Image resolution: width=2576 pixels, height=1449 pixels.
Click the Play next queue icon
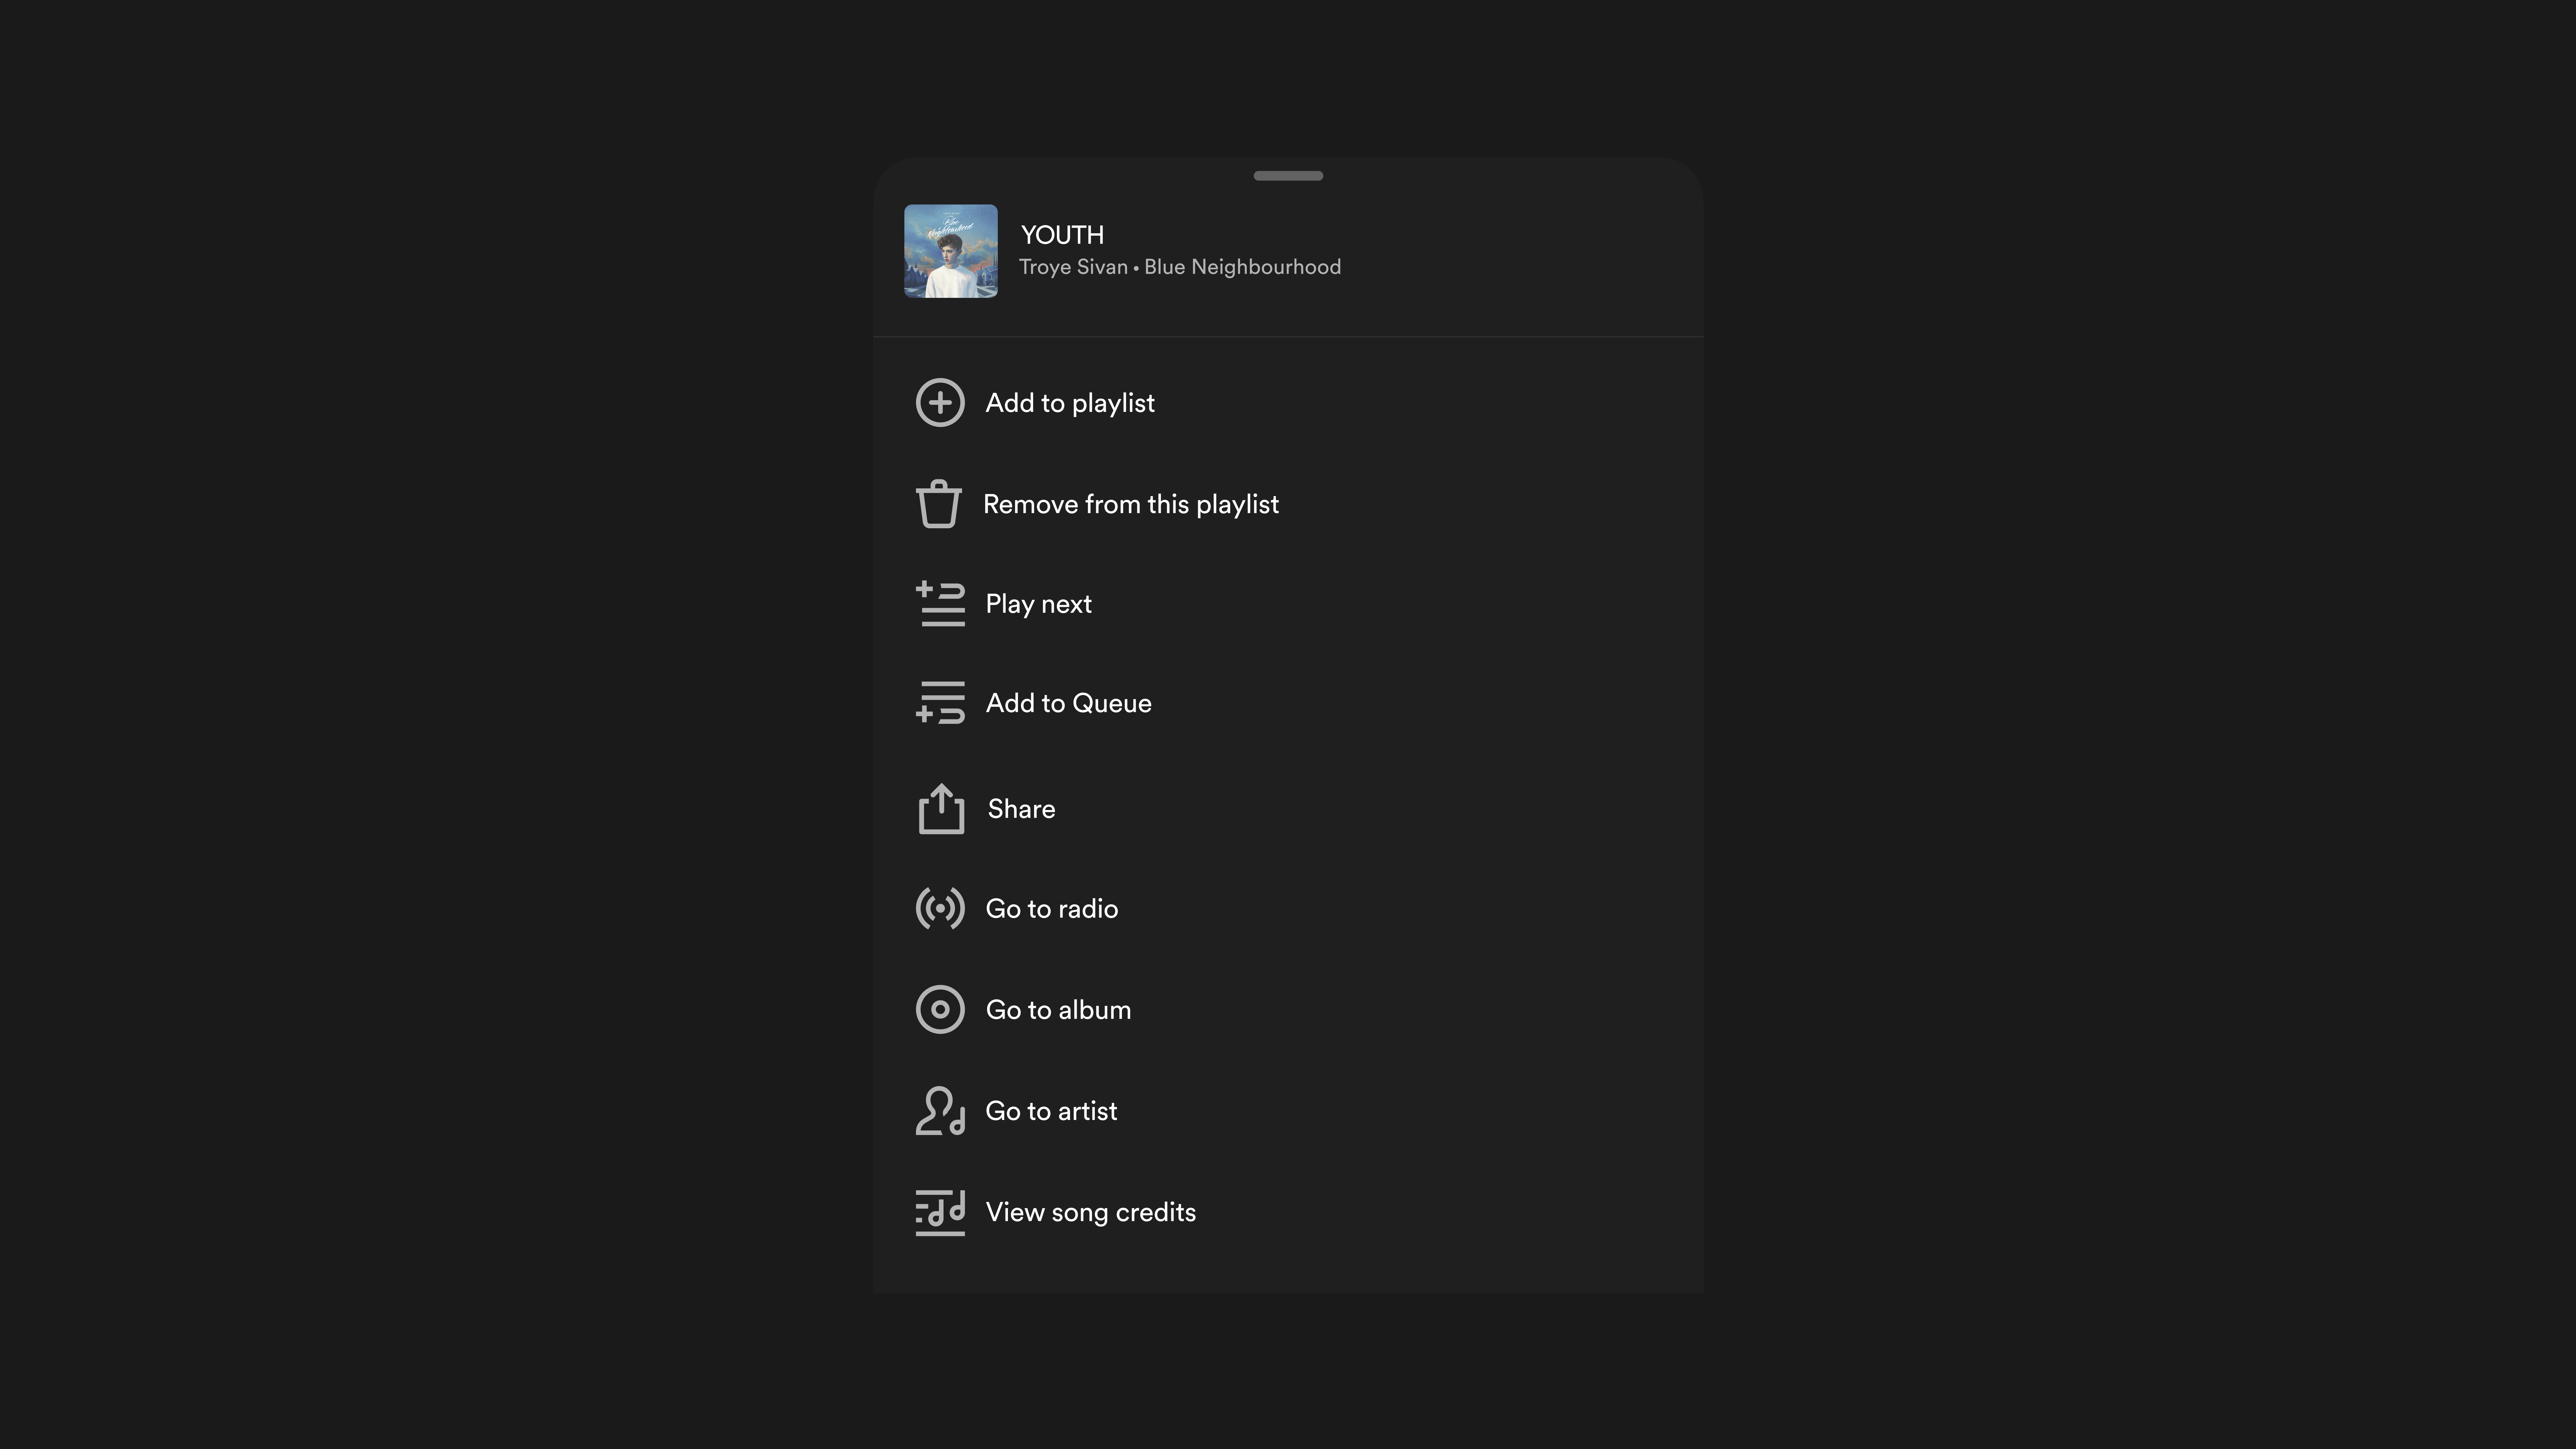click(940, 604)
